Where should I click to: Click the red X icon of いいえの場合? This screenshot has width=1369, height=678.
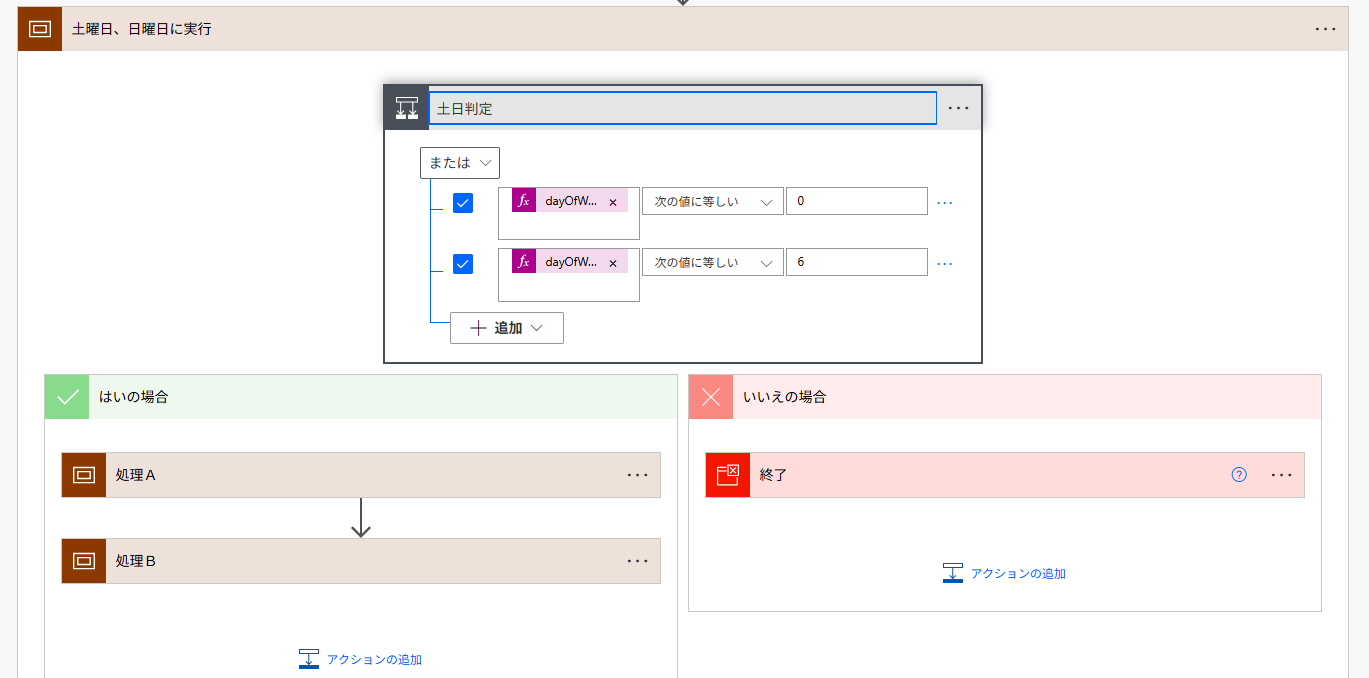coord(711,397)
